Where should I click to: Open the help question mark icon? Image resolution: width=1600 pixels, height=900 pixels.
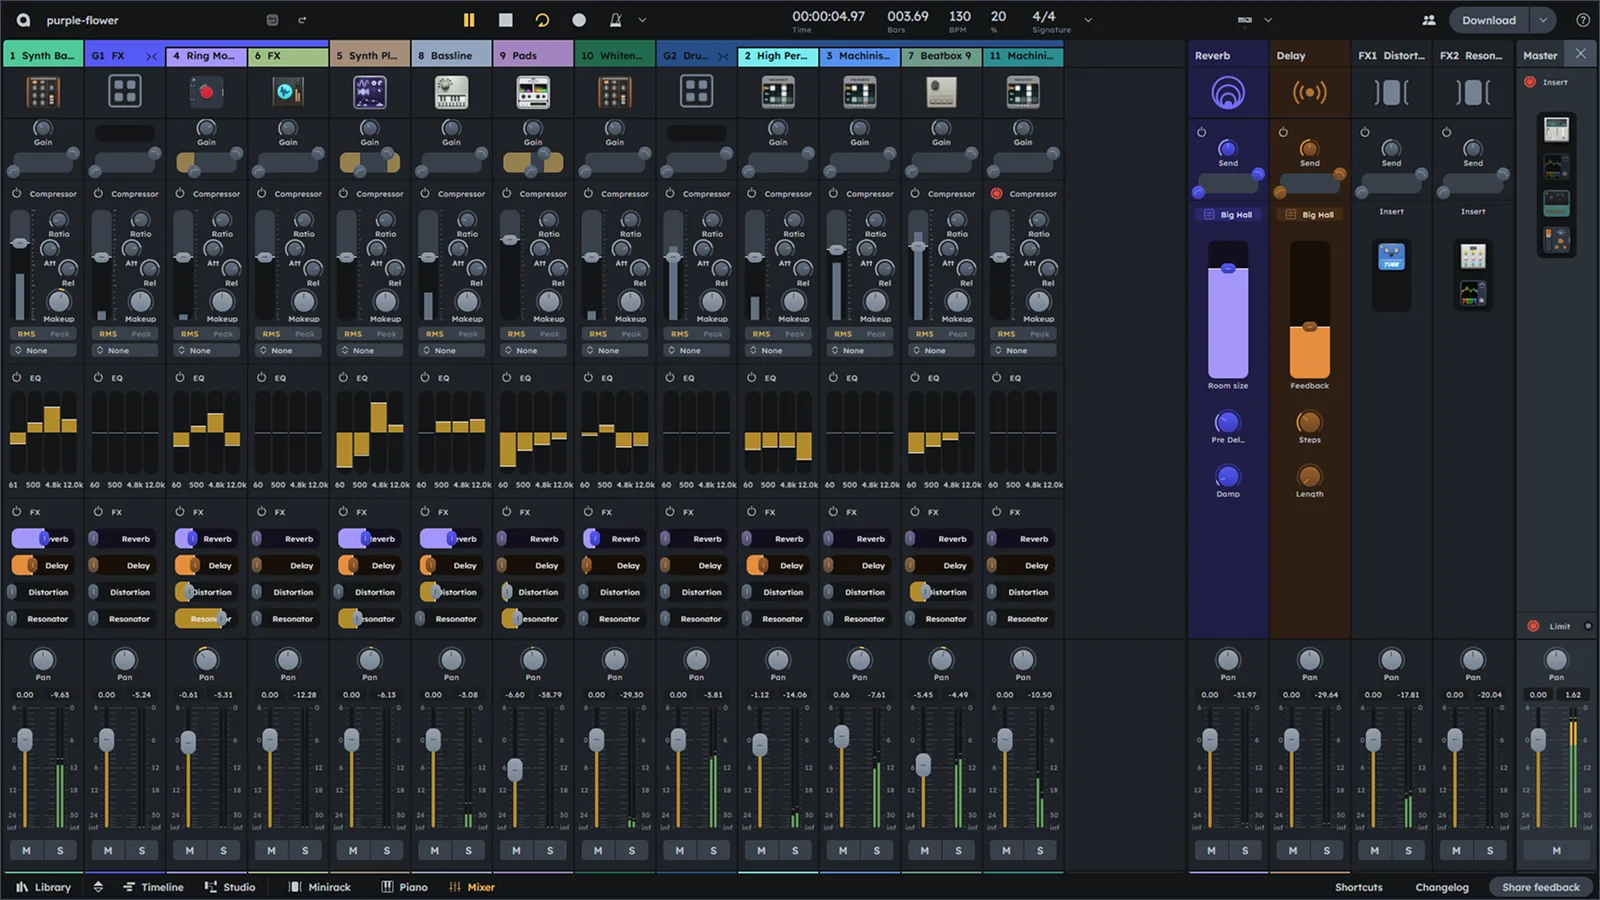(x=1583, y=20)
